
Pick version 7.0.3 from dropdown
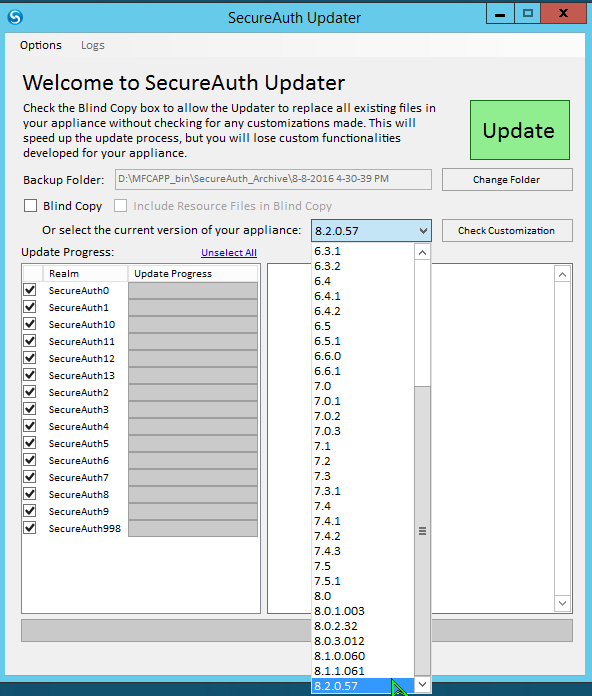(x=363, y=431)
